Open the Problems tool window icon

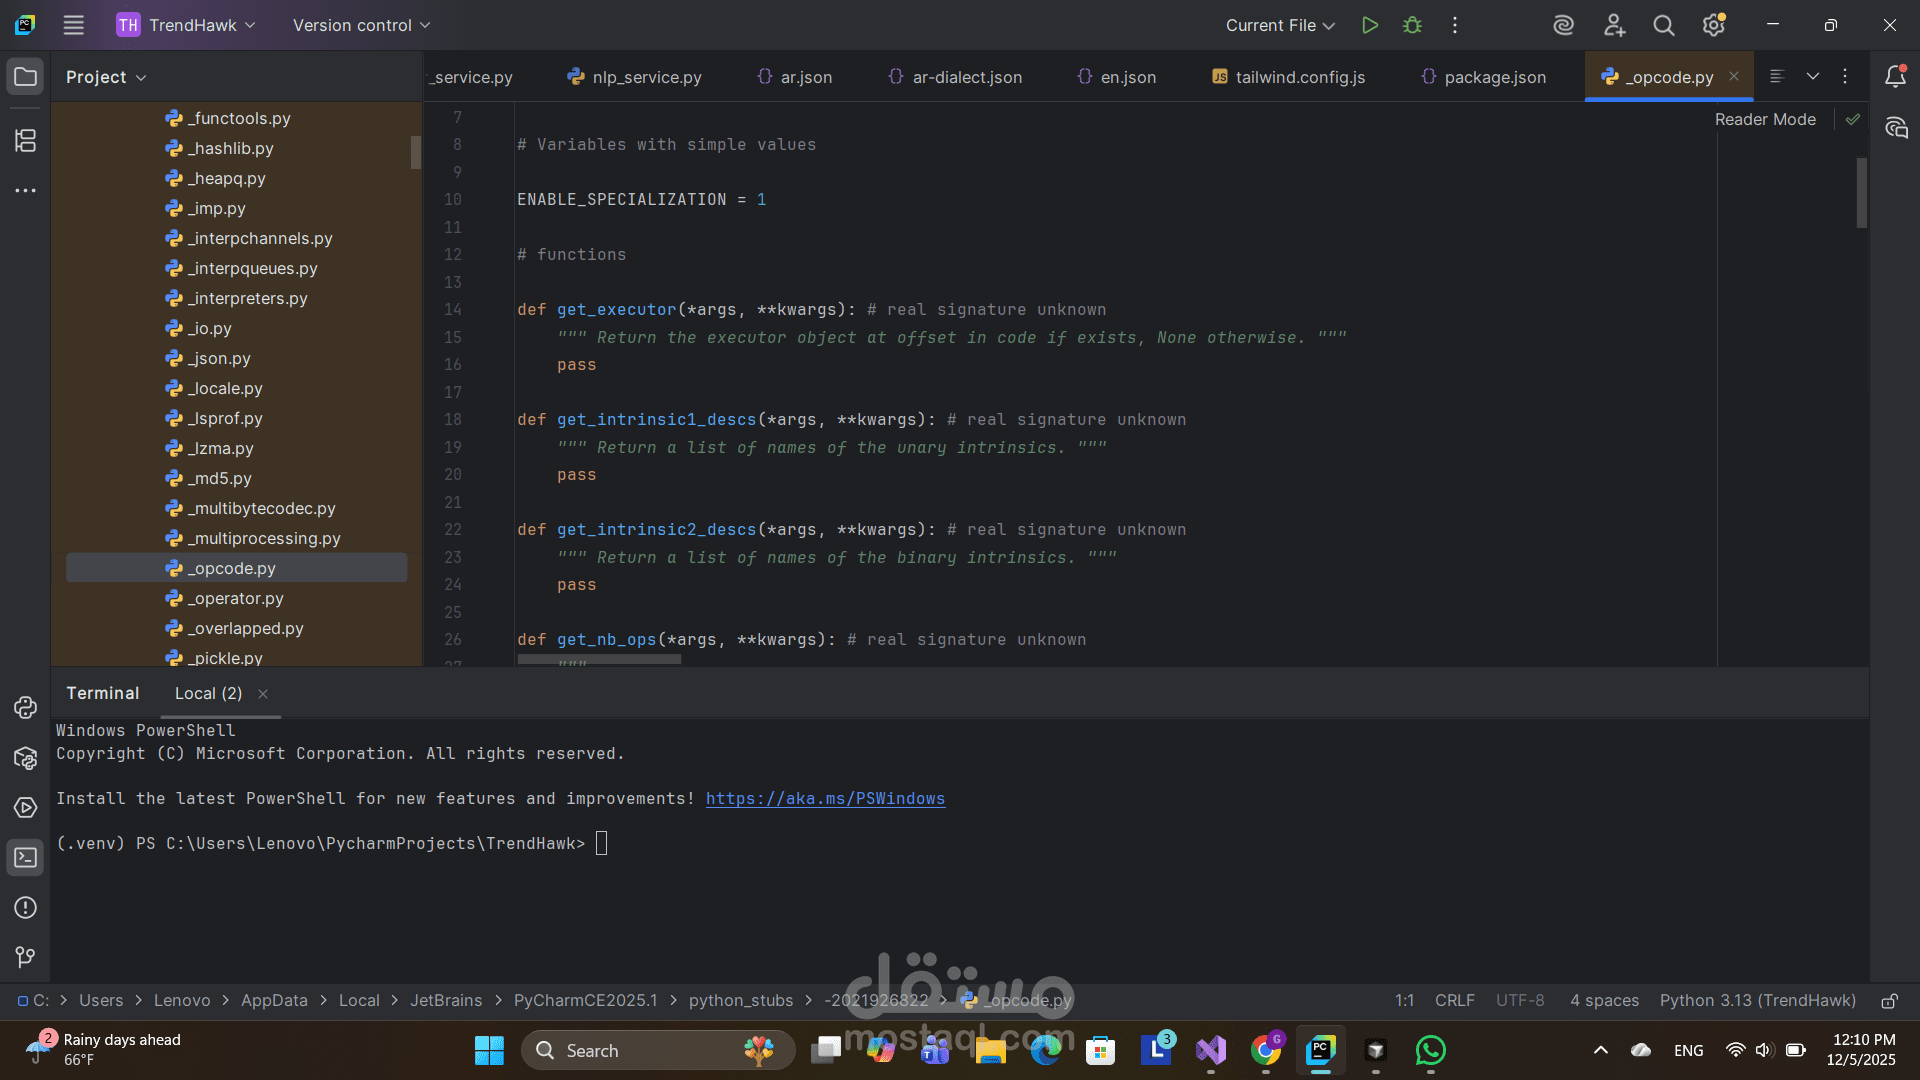tap(26, 908)
